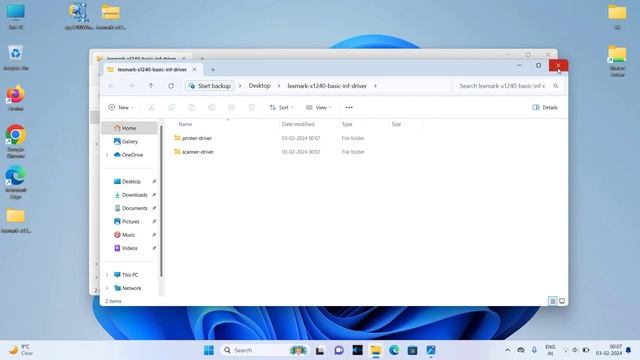Open Recycle Bin on desktop
Viewport: 640px width, 360px height.
pyautogui.click(x=16, y=58)
